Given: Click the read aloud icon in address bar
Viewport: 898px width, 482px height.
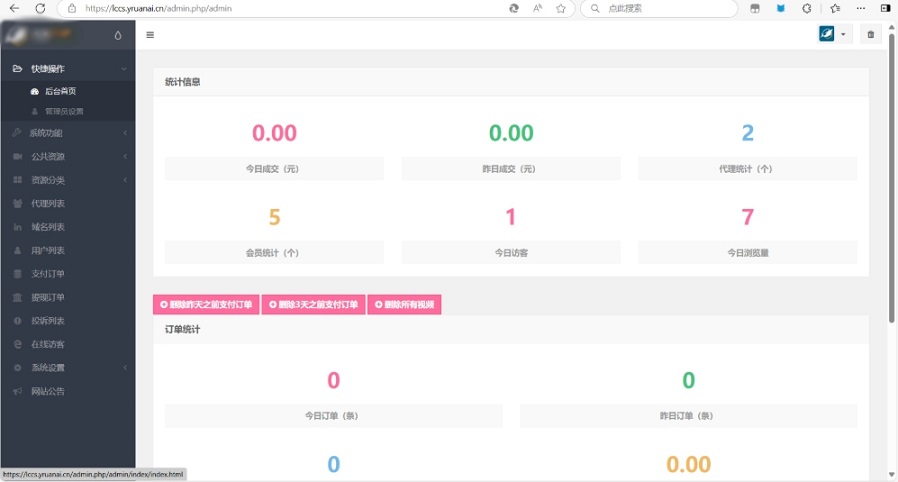Looking at the screenshot, I should (x=537, y=8).
